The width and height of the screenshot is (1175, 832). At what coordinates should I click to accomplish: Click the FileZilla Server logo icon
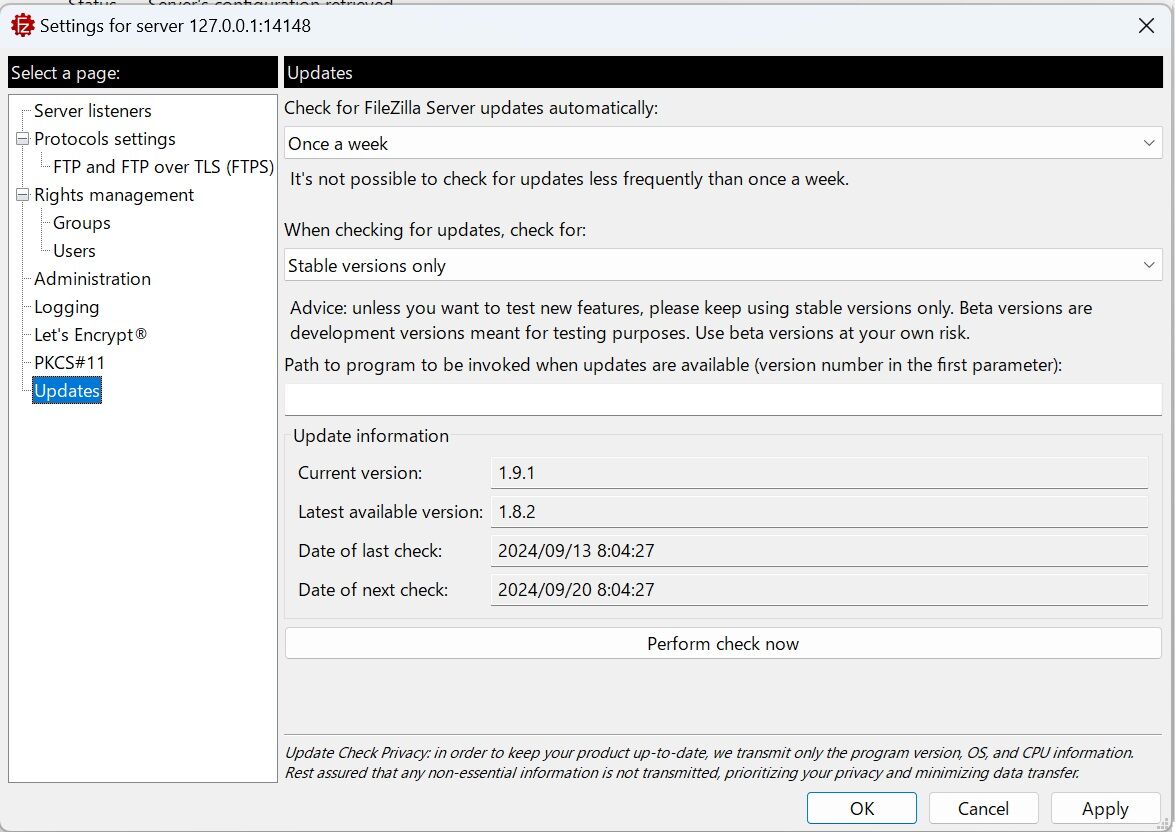pos(22,25)
